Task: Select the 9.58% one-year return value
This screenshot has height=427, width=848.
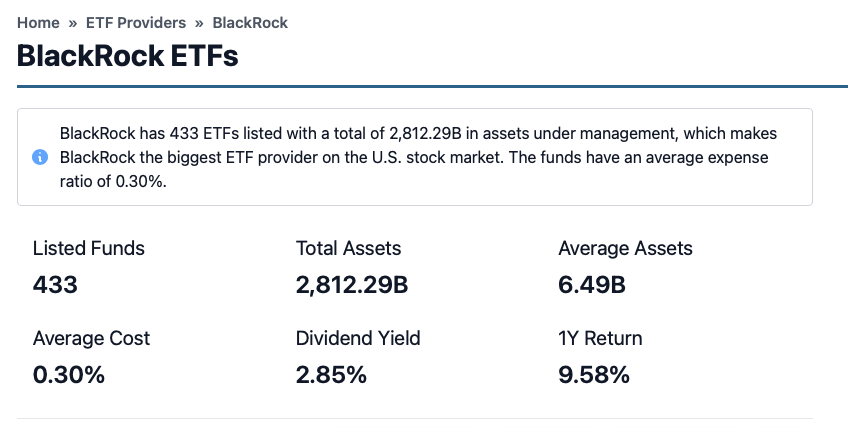Action: [x=594, y=375]
